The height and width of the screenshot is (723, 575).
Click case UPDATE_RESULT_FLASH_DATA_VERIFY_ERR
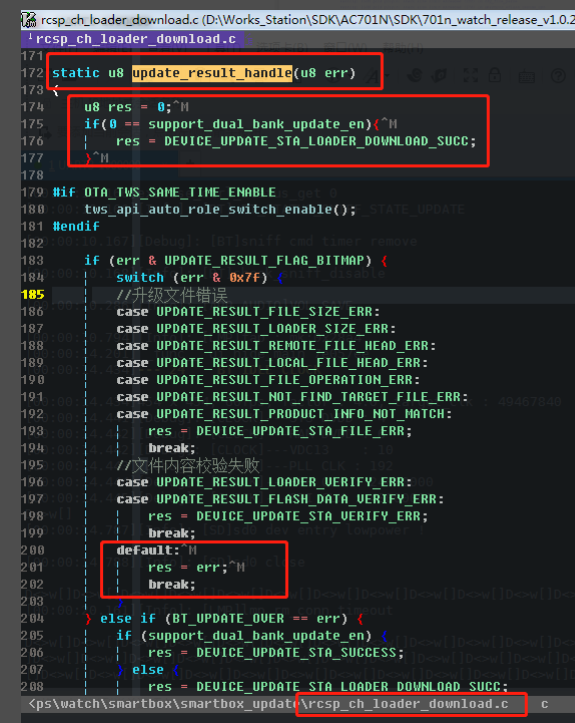pos(280,499)
